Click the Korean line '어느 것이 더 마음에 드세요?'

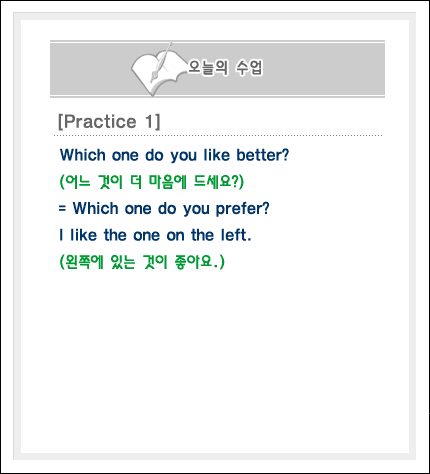[x=152, y=182]
